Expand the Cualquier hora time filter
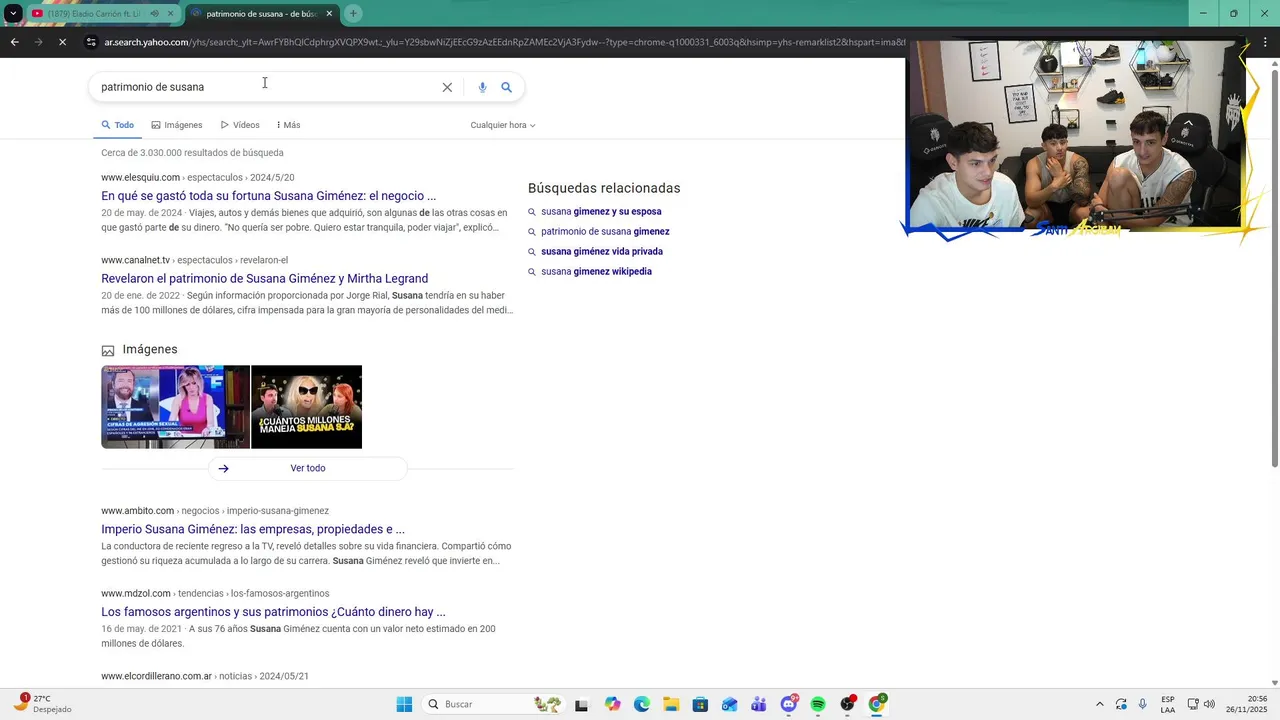1280x720 pixels. click(503, 125)
